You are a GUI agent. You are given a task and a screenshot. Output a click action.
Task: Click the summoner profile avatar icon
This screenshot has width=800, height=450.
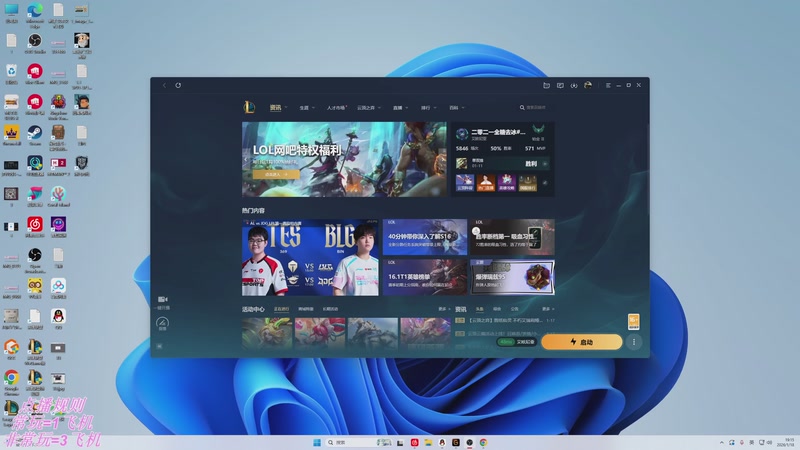(462, 134)
